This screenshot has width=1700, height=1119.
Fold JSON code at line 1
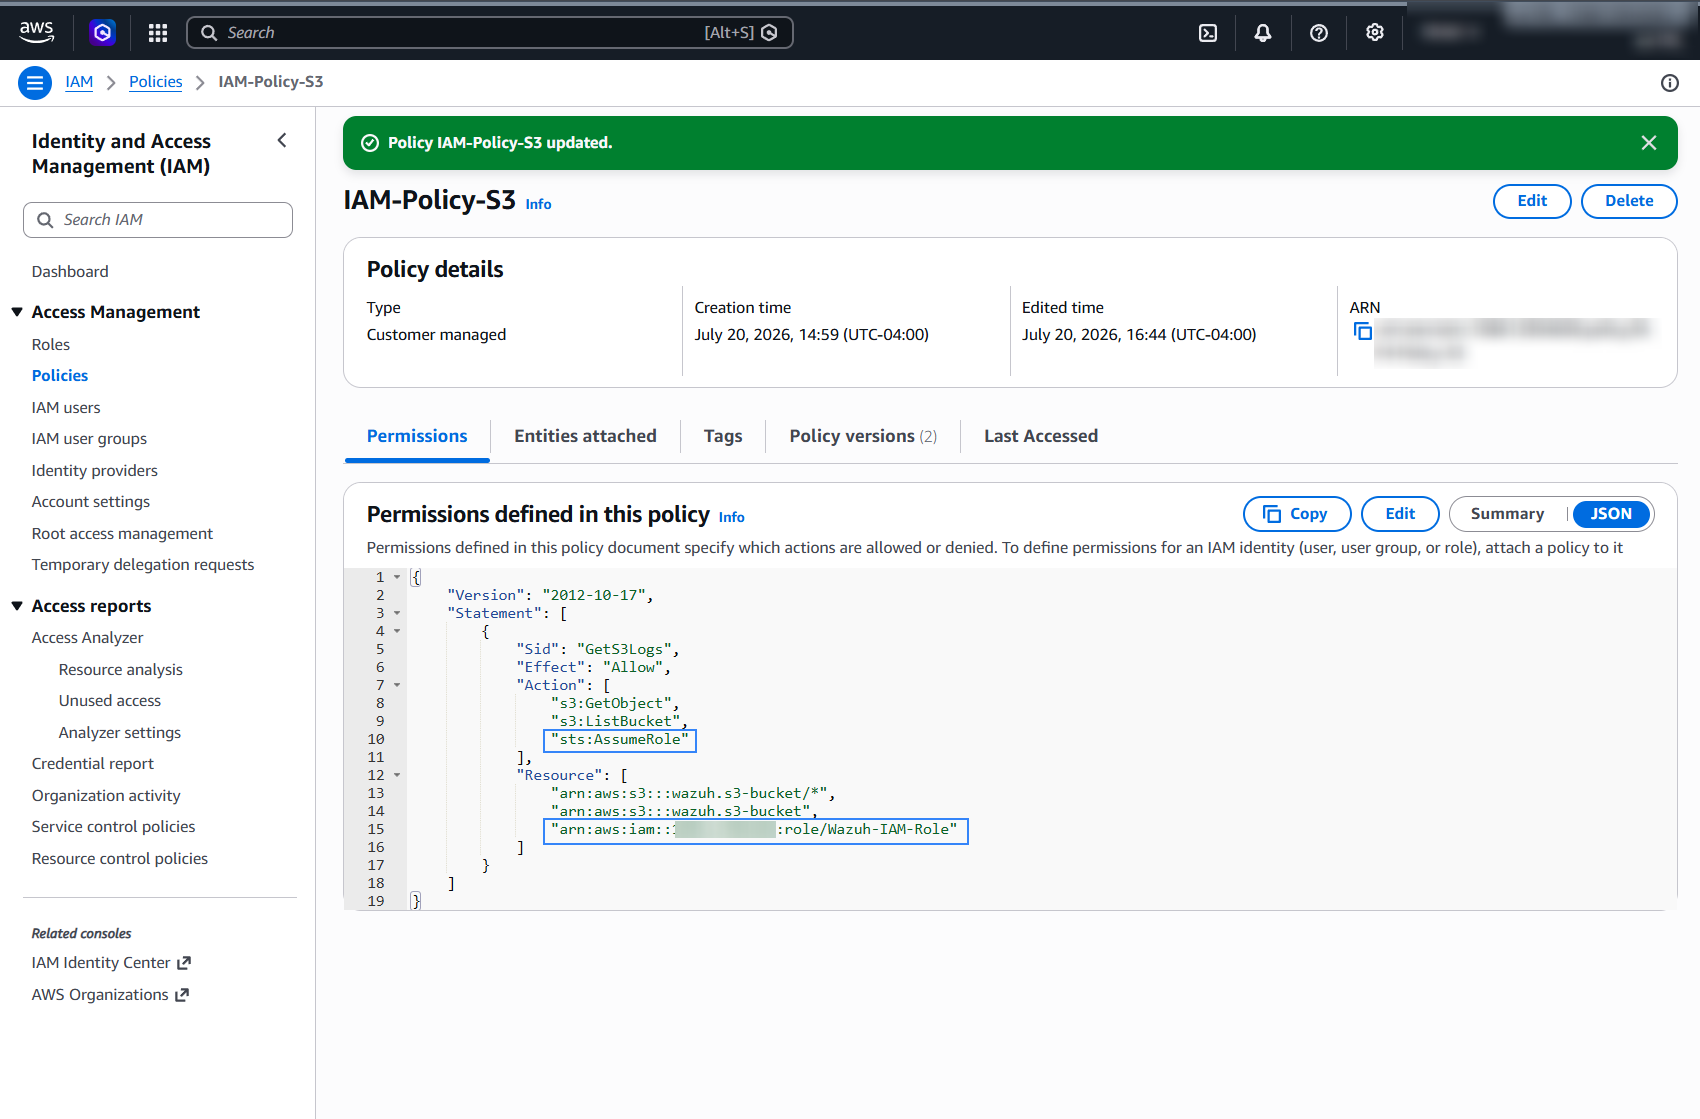(397, 577)
